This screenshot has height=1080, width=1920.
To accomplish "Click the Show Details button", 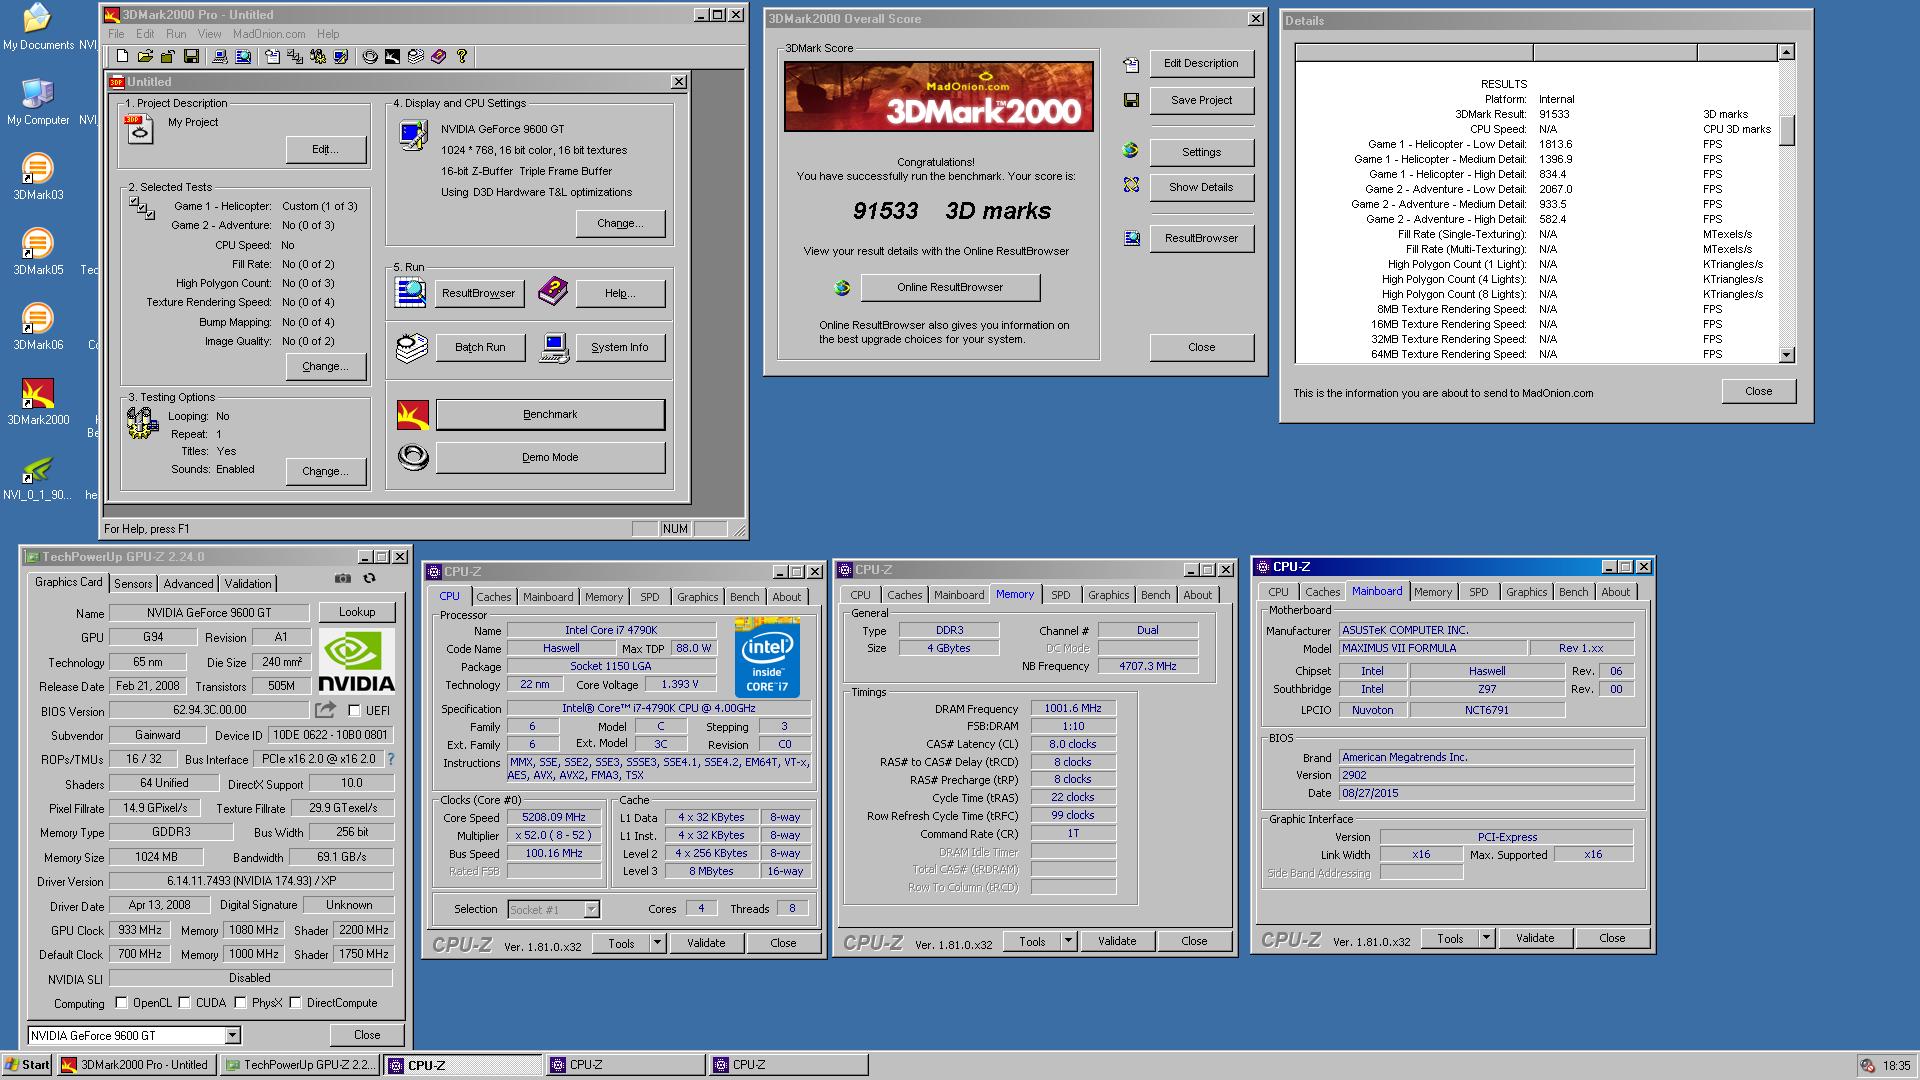I will coord(1201,187).
